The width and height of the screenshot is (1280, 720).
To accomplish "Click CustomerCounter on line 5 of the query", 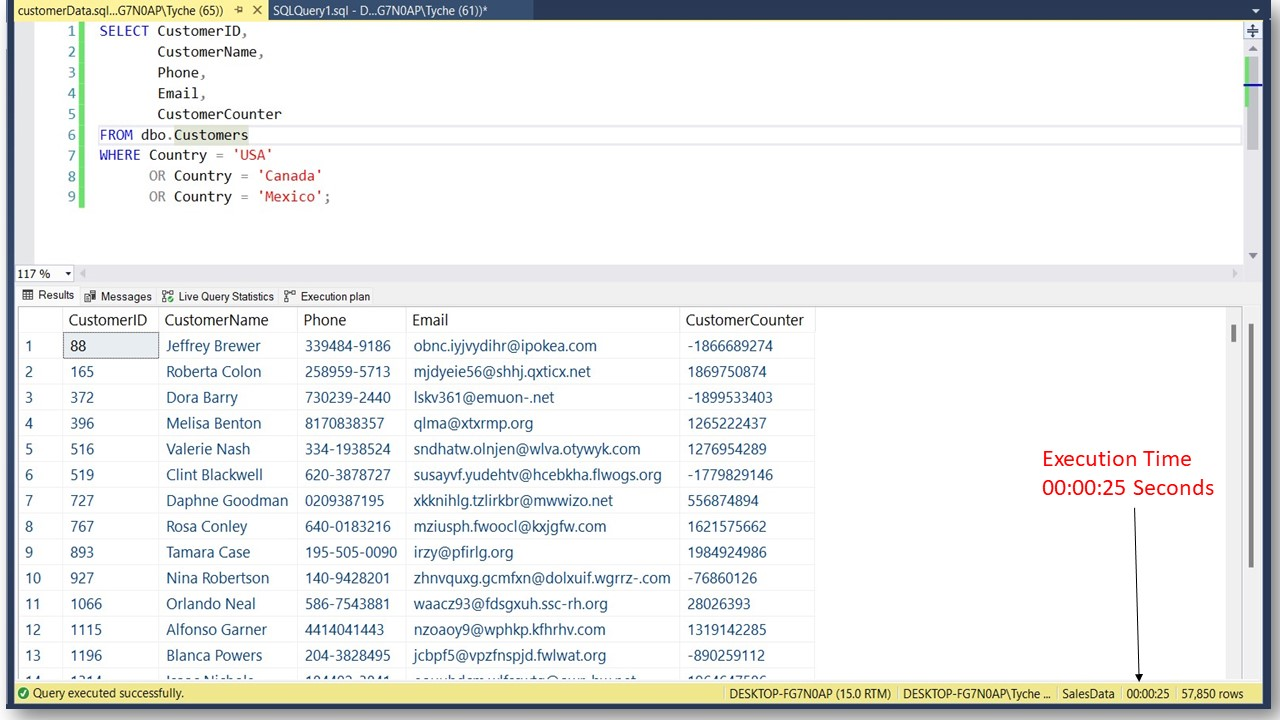I will (x=219, y=114).
